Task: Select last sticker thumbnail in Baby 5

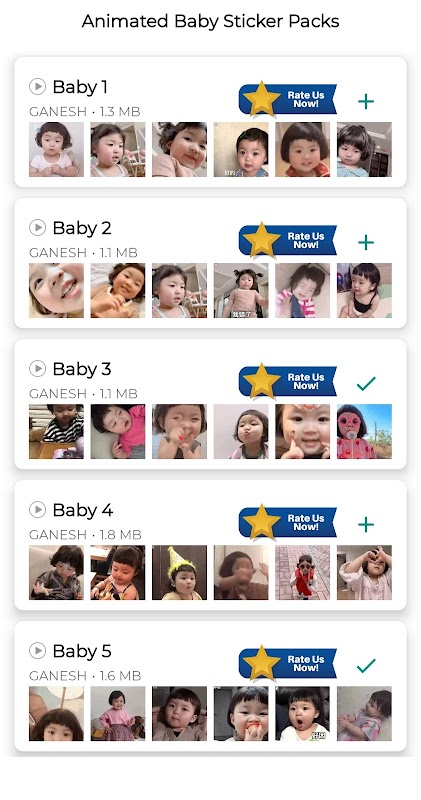Action: (x=364, y=714)
